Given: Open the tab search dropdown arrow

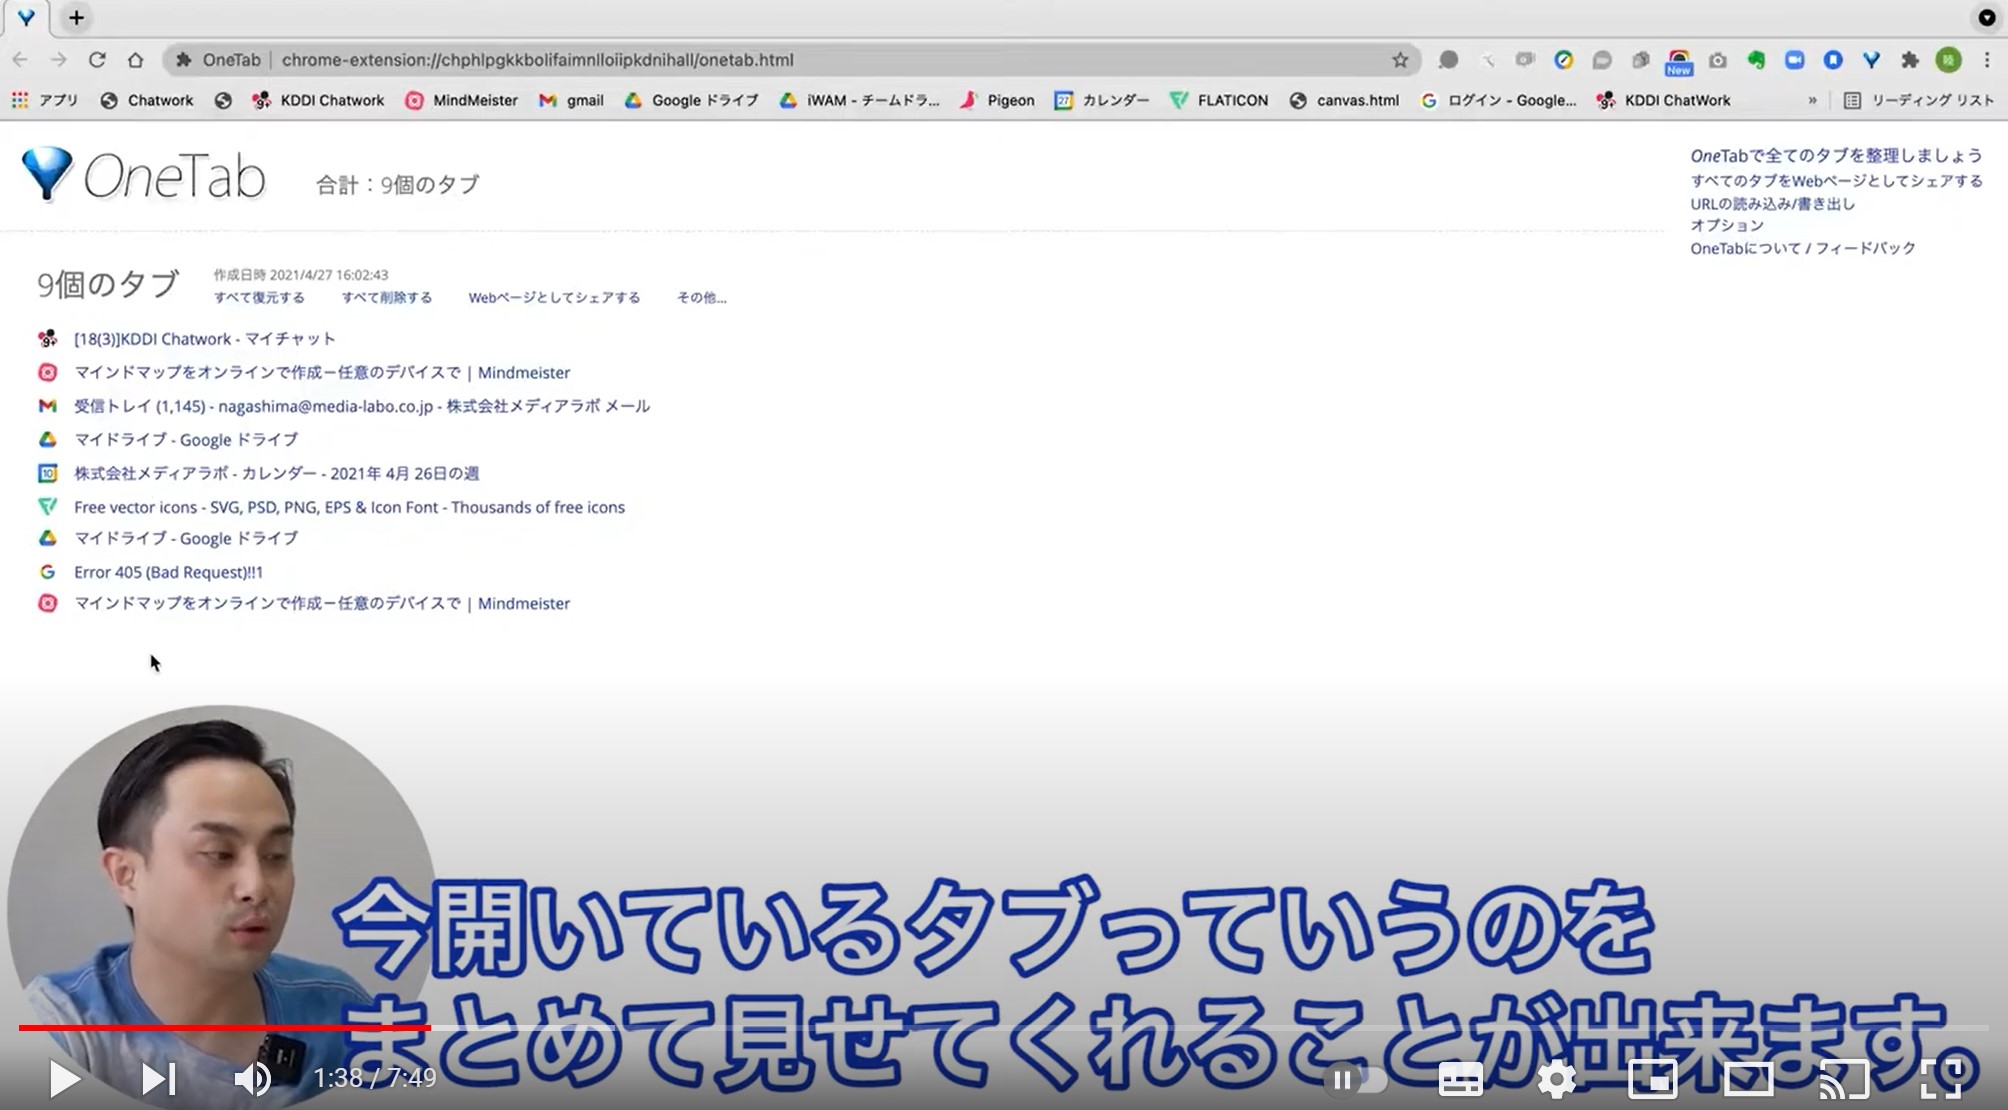Looking at the screenshot, I should [x=1986, y=17].
